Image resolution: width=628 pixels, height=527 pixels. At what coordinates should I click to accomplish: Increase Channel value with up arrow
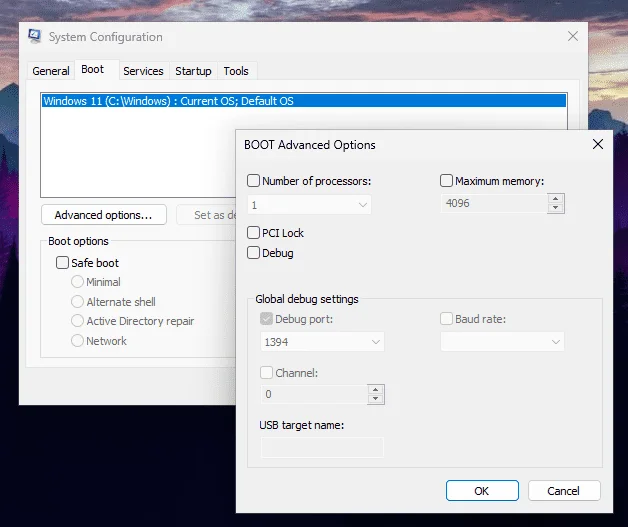point(375,390)
